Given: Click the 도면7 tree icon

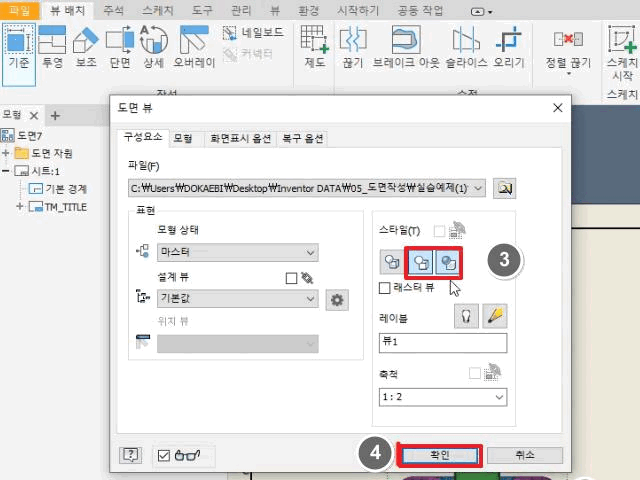Looking at the screenshot, I should point(7,135).
